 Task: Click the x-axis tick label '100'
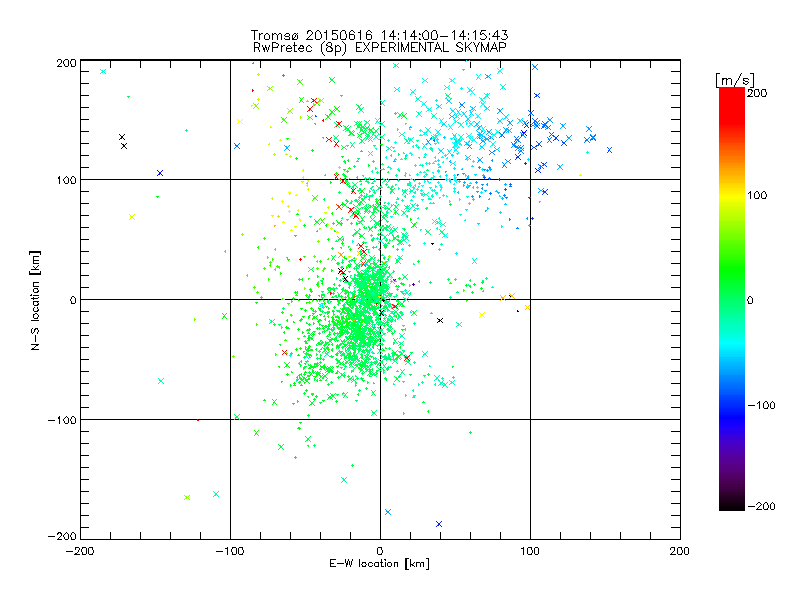coord(530,551)
